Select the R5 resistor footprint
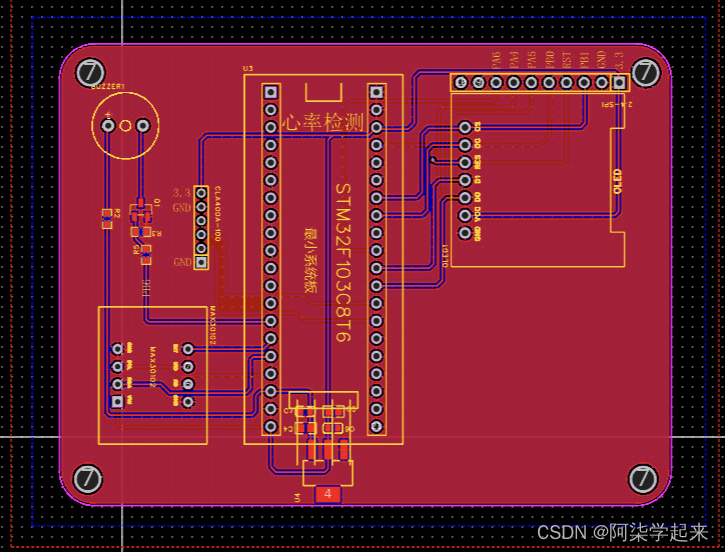This screenshot has width=725, height=552. (146, 255)
